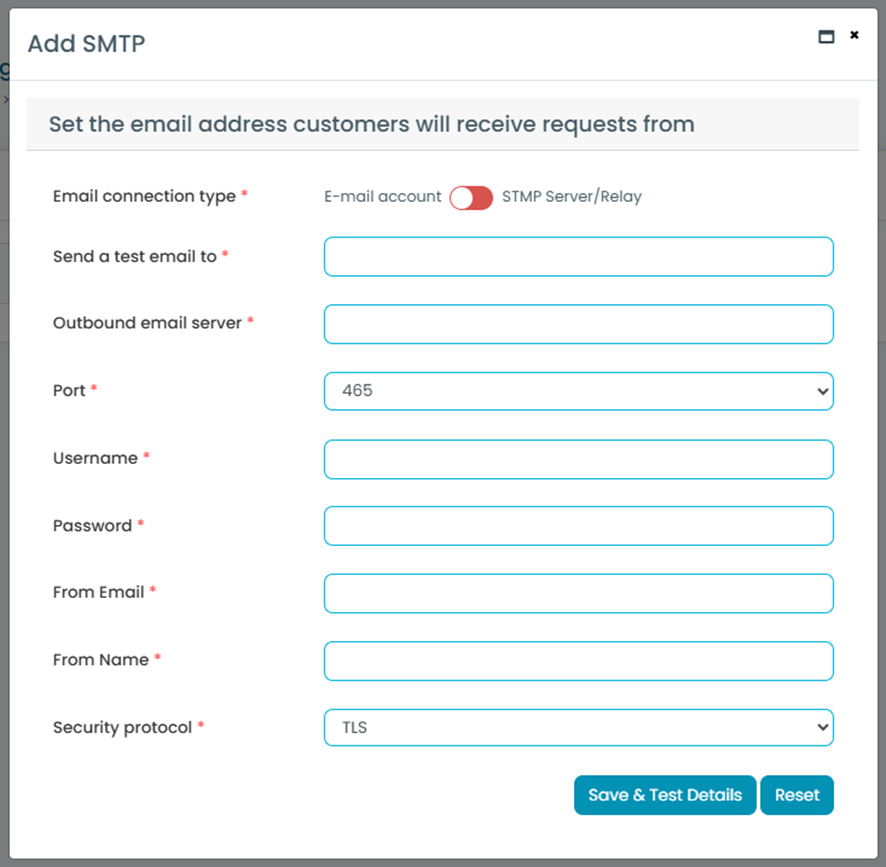Click the 'Email connection type' label text
The image size is (886, 867).
click(144, 197)
